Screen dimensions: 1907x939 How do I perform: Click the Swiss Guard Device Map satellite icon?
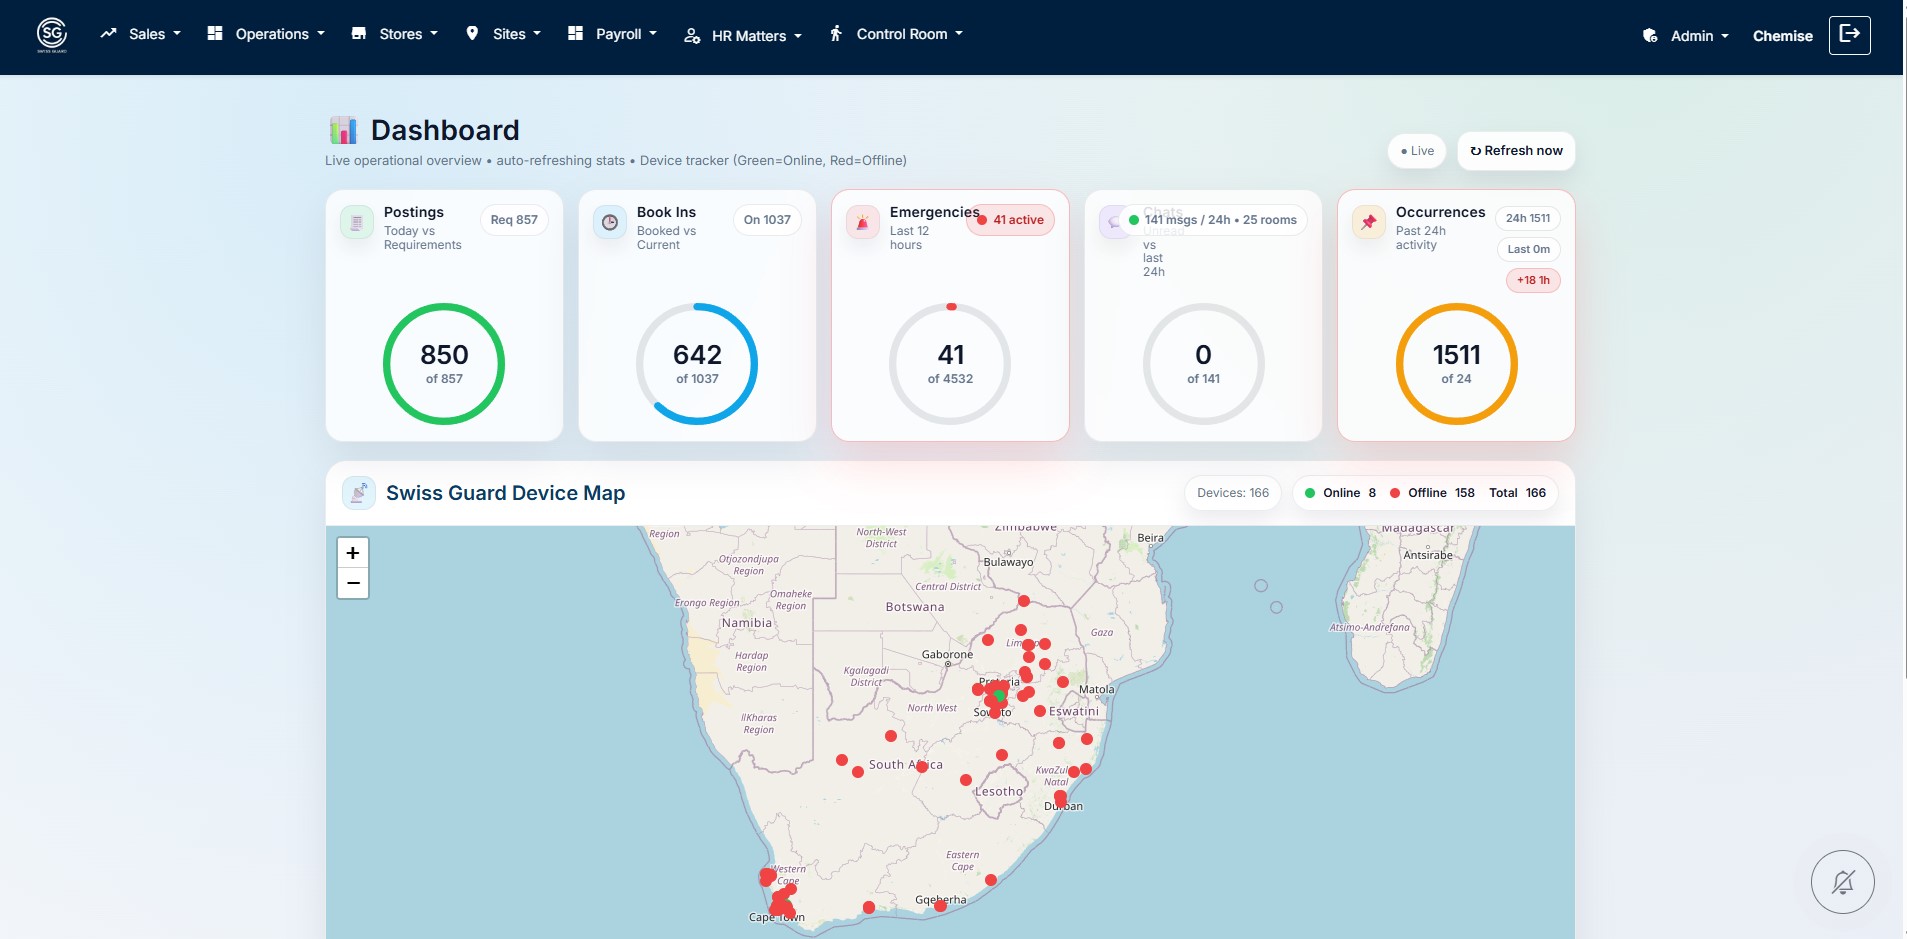tap(358, 492)
